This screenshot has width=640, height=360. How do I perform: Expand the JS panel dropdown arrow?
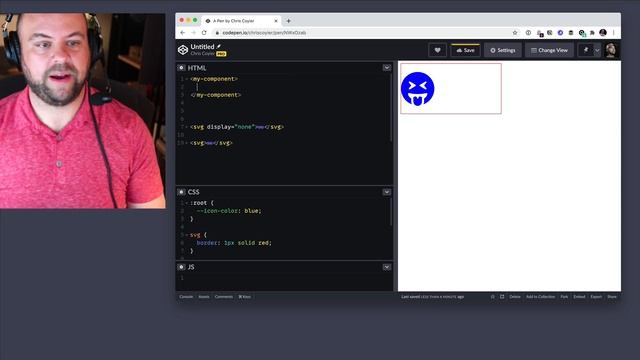pyautogui.click(x=387, y=267)
